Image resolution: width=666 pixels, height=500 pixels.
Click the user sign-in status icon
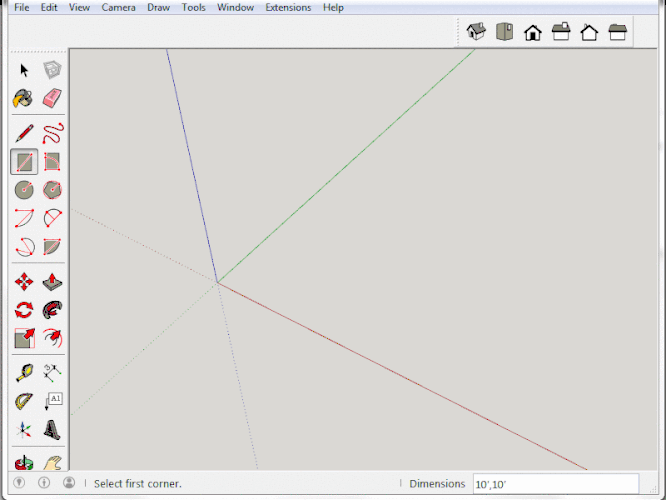click(x=69, y=483)
